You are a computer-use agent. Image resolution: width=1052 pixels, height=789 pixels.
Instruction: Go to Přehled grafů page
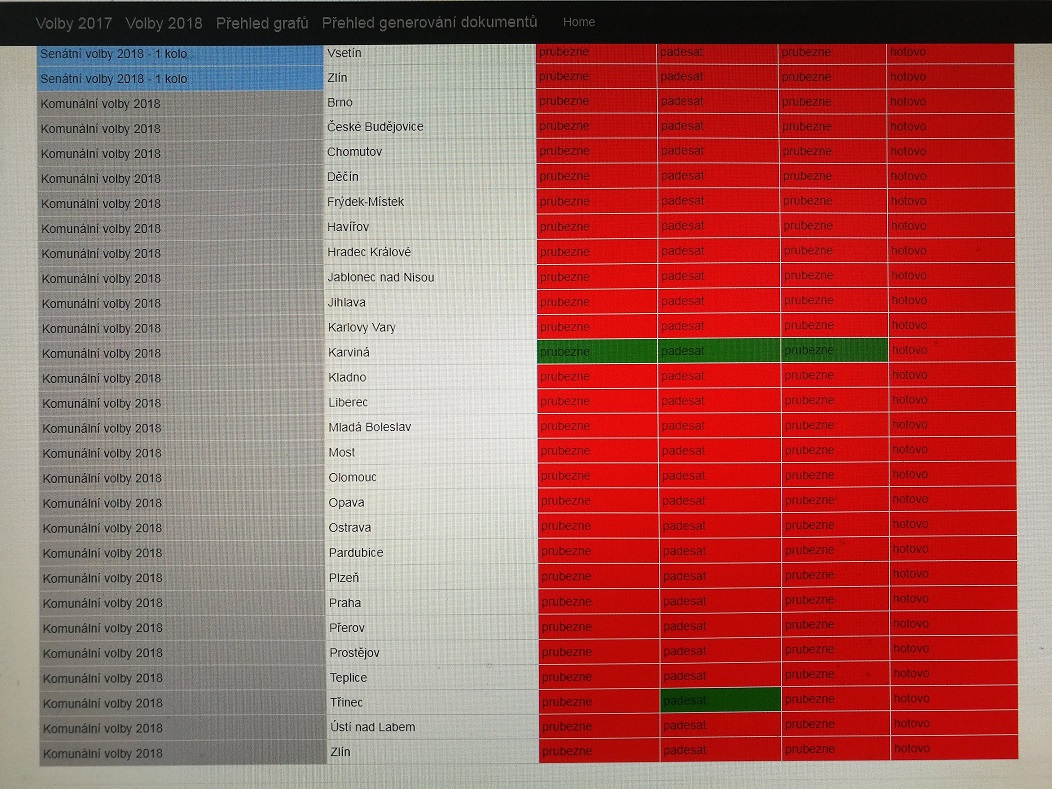[x=262, y=23]
